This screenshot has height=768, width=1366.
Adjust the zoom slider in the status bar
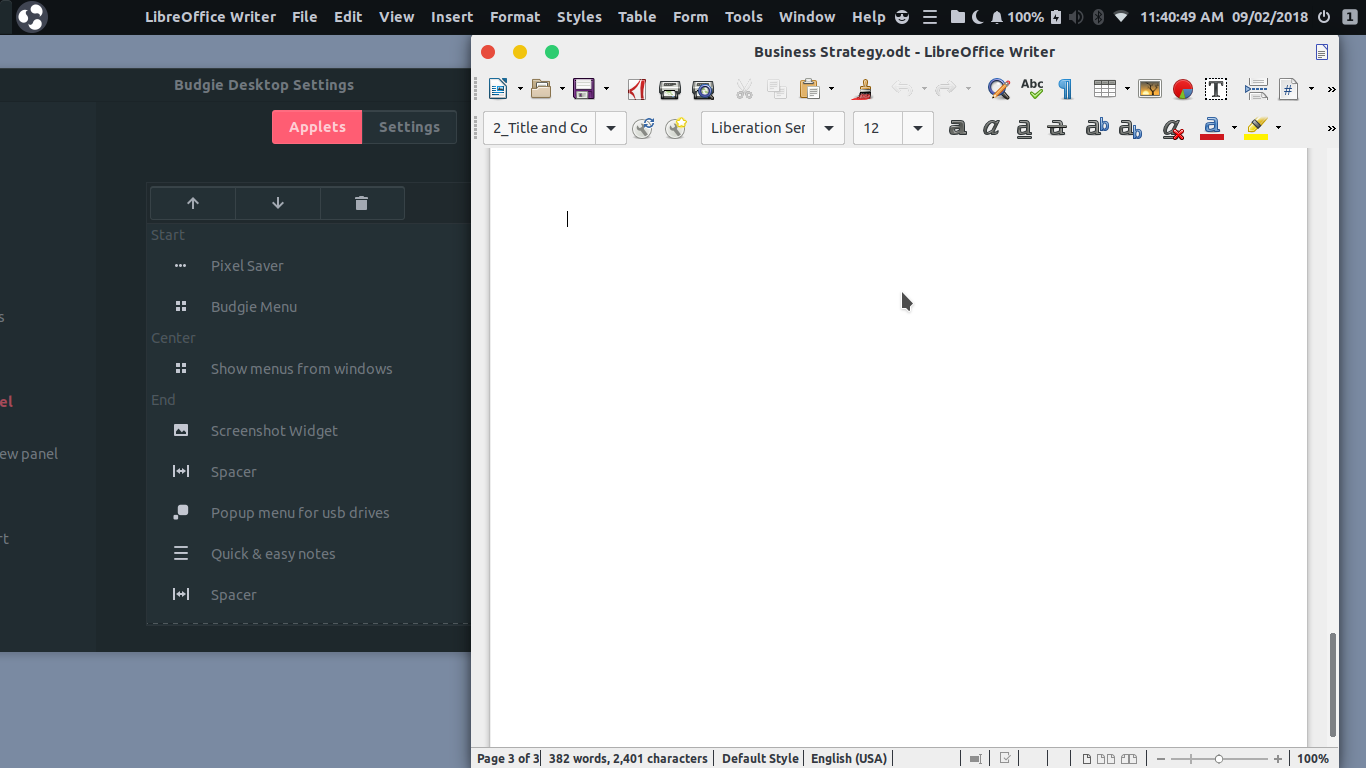point(1217,758)
